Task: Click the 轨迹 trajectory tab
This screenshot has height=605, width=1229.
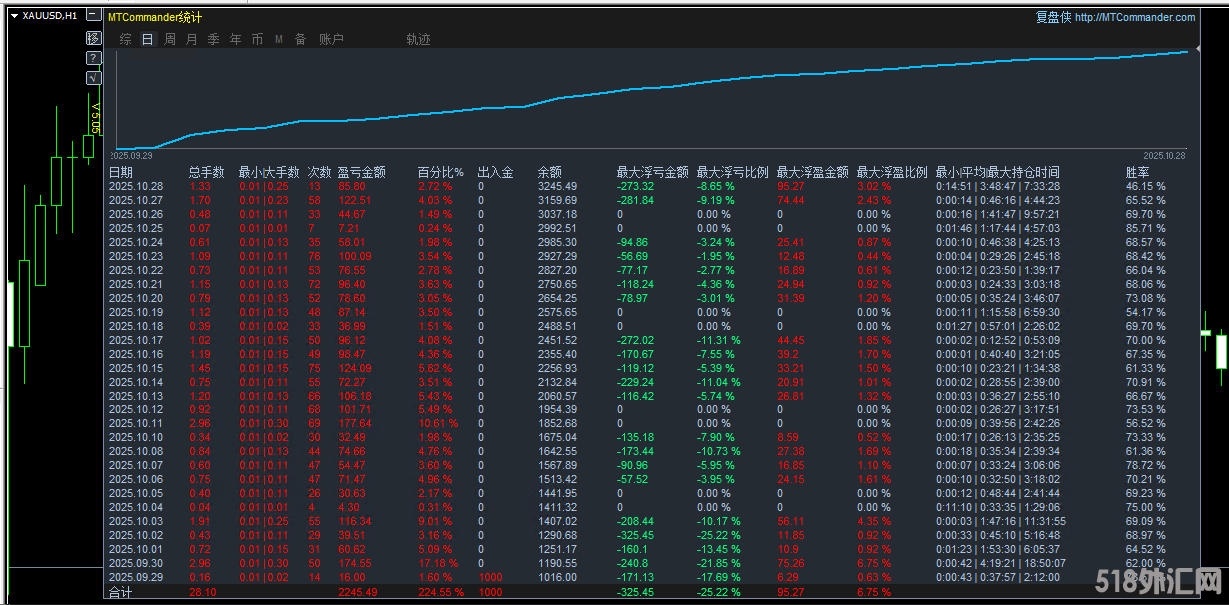Action: (x=418, y=39)
